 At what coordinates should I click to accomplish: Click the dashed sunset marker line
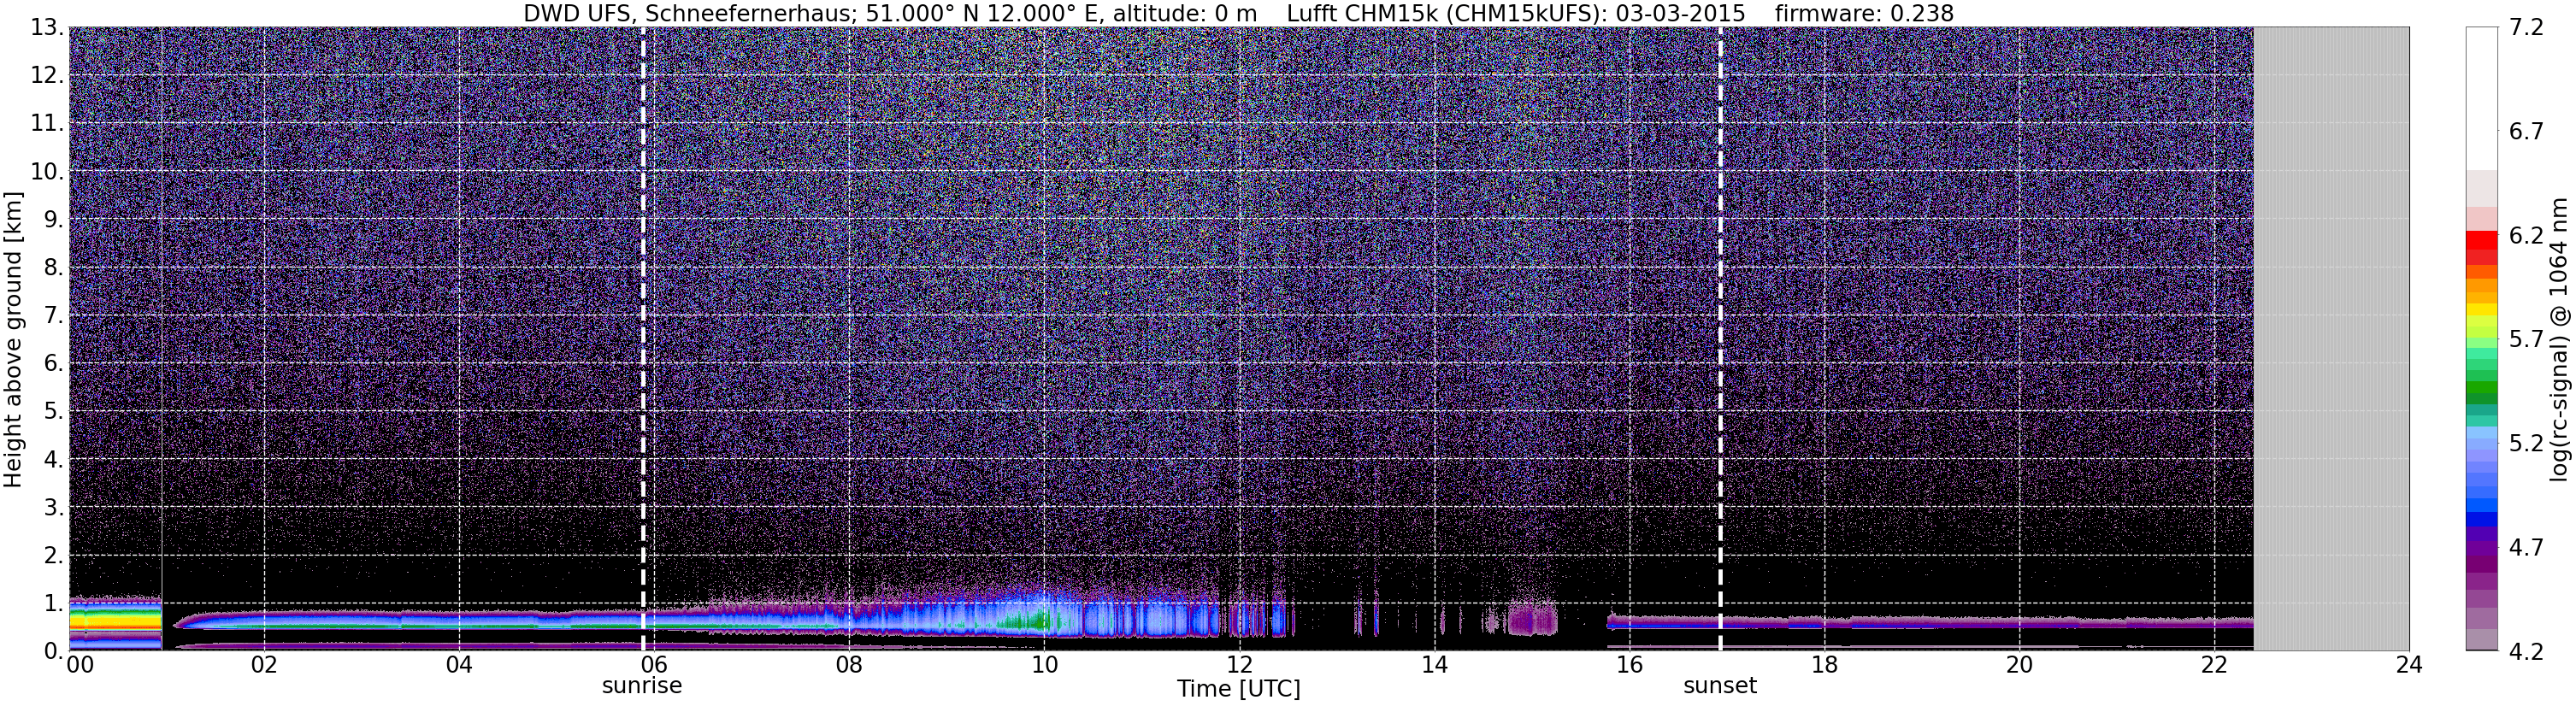point(1720,338)
